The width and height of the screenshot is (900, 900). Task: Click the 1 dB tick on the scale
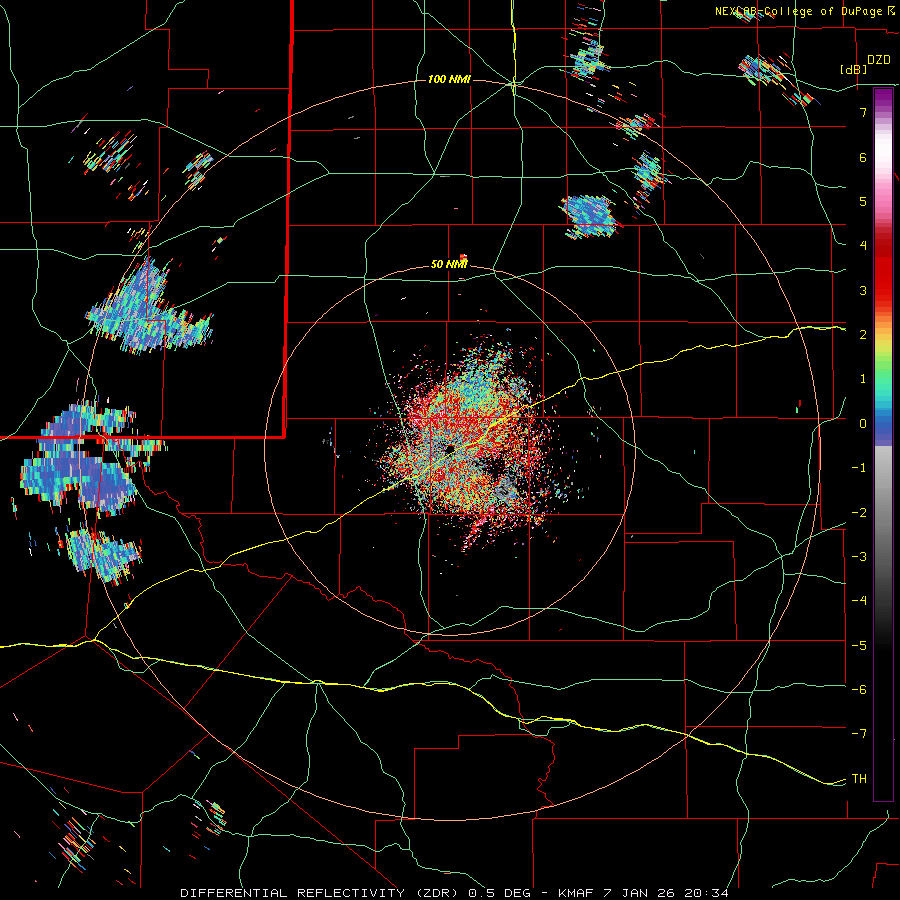[x=863, y=379]
